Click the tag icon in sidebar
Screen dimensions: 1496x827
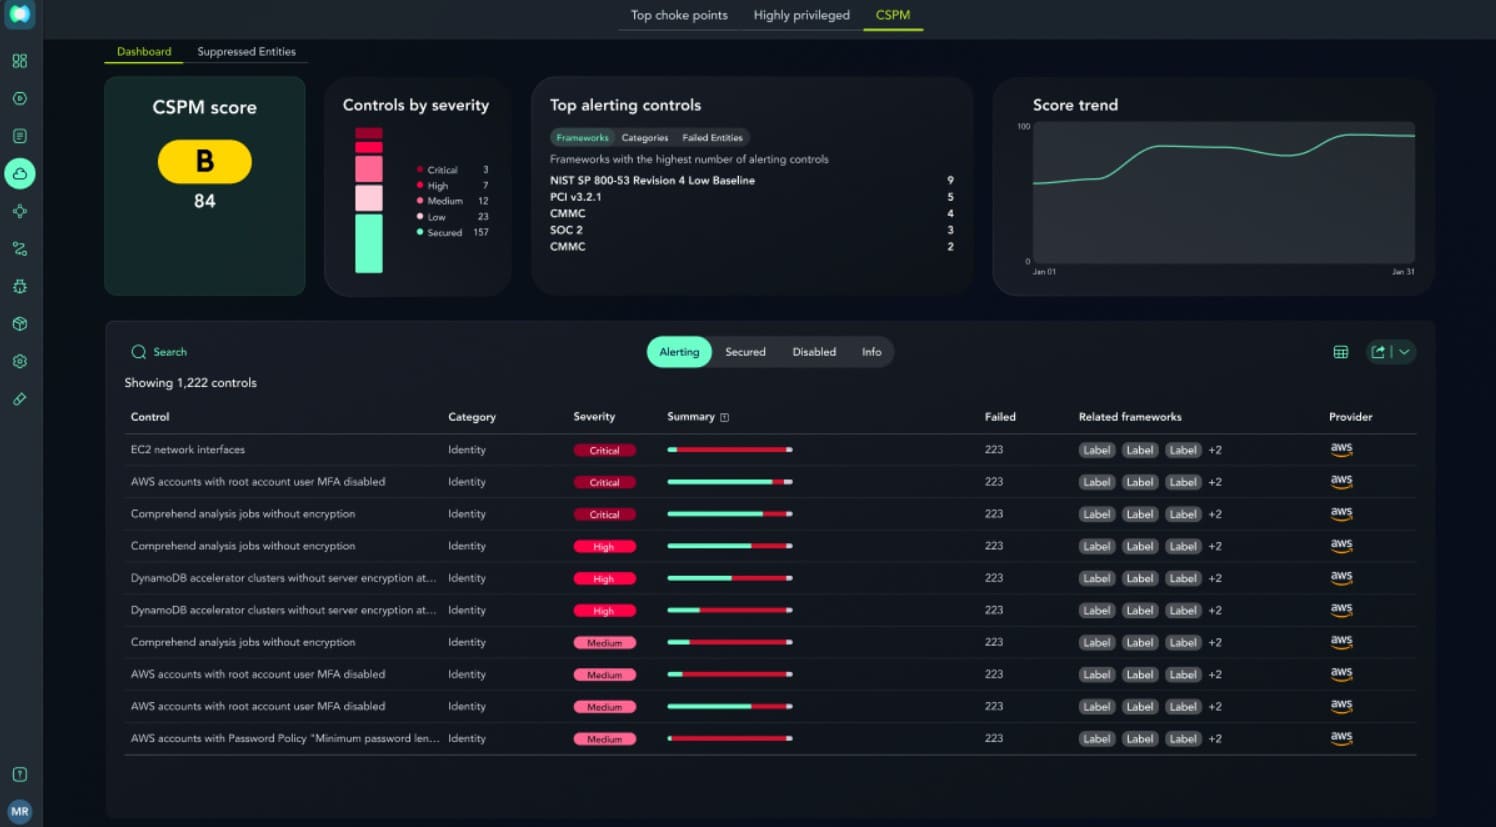click(19, 399)
